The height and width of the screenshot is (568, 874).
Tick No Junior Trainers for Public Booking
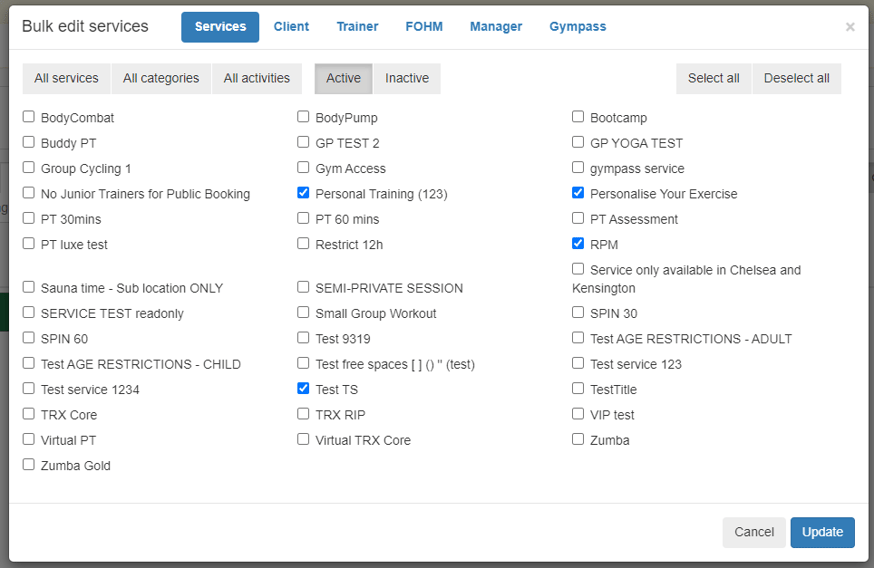point(28,193)
